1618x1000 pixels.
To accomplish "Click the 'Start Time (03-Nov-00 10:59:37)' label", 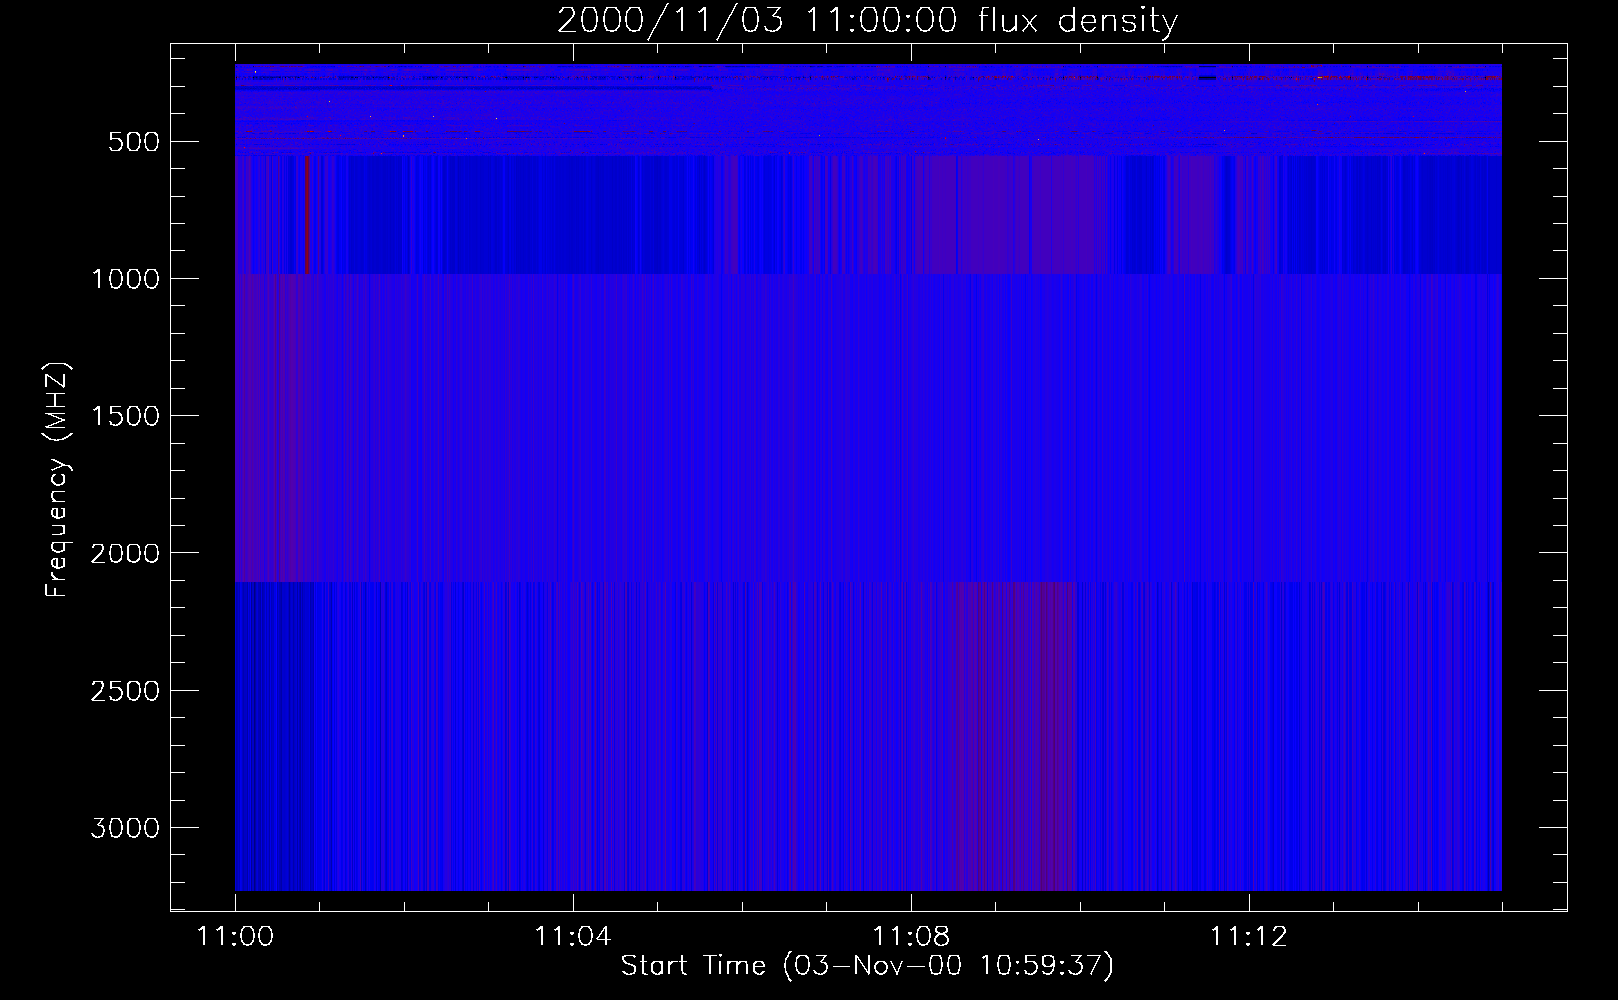I will (x=867, y=966).
